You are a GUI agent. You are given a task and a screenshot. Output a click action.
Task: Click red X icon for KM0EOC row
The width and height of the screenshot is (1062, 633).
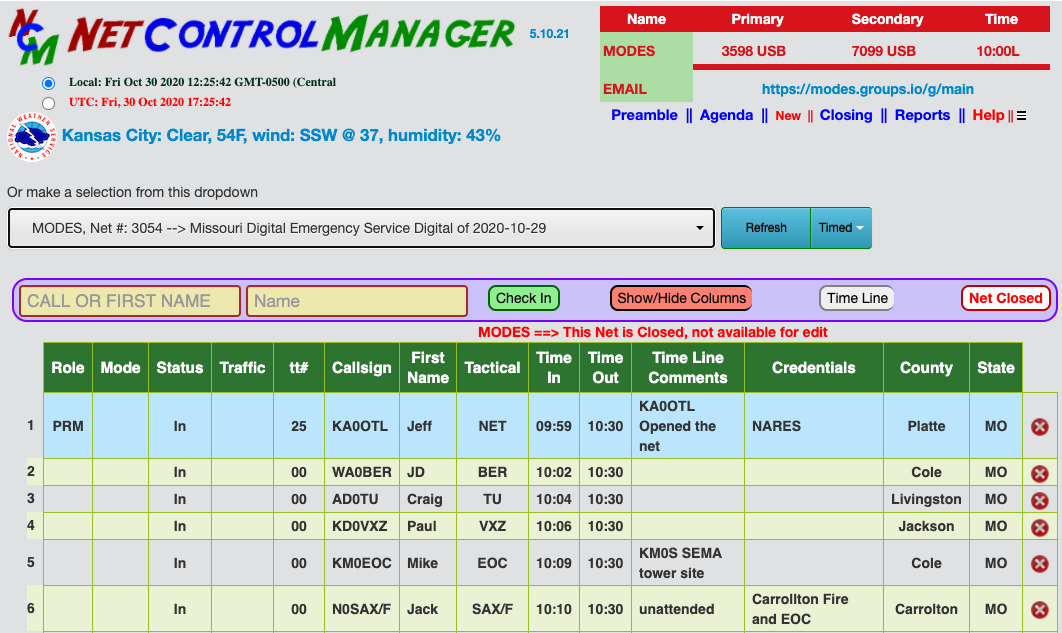[1040, 563]
